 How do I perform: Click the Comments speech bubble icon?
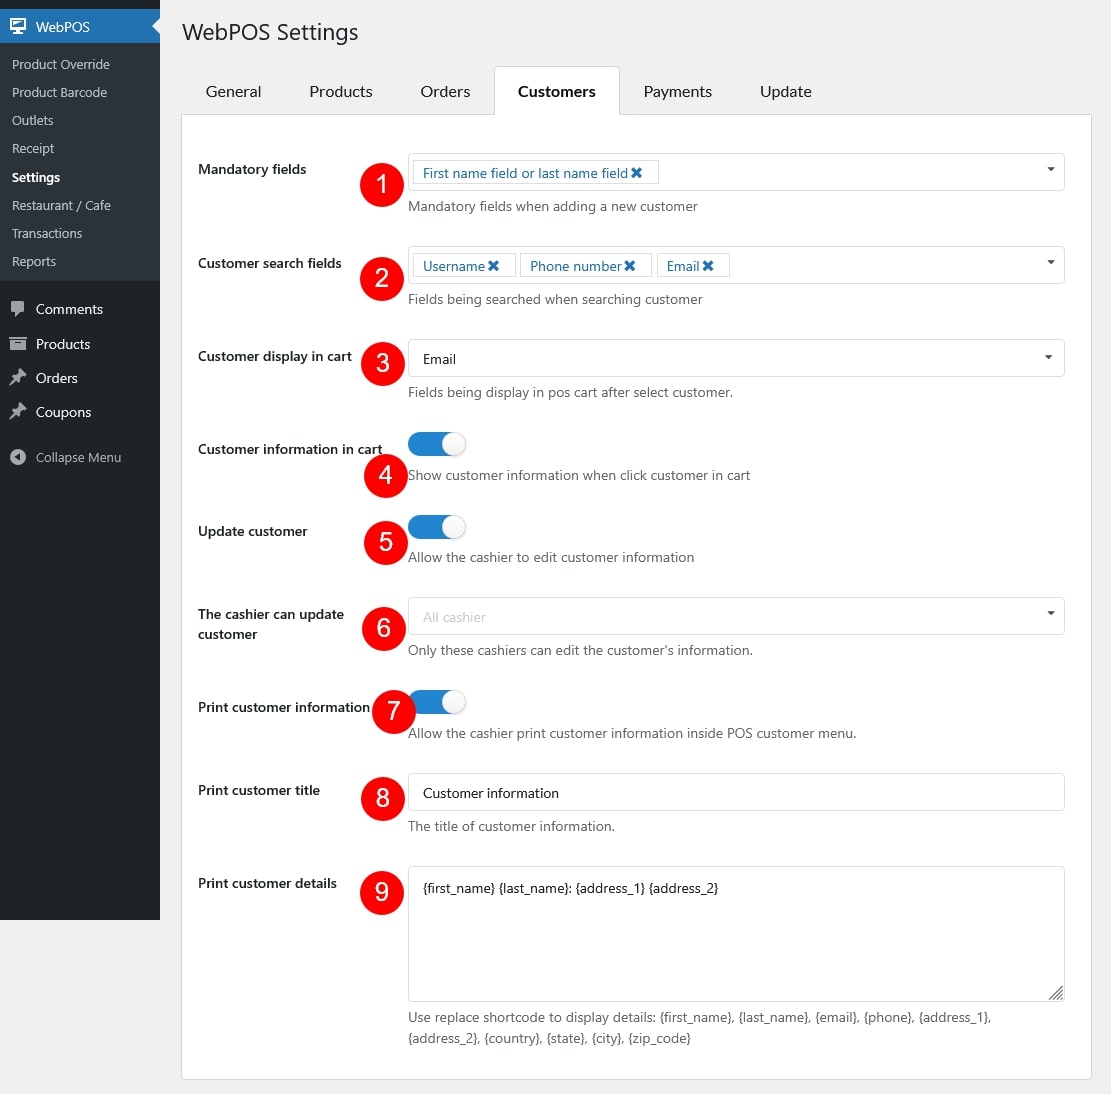18,309
